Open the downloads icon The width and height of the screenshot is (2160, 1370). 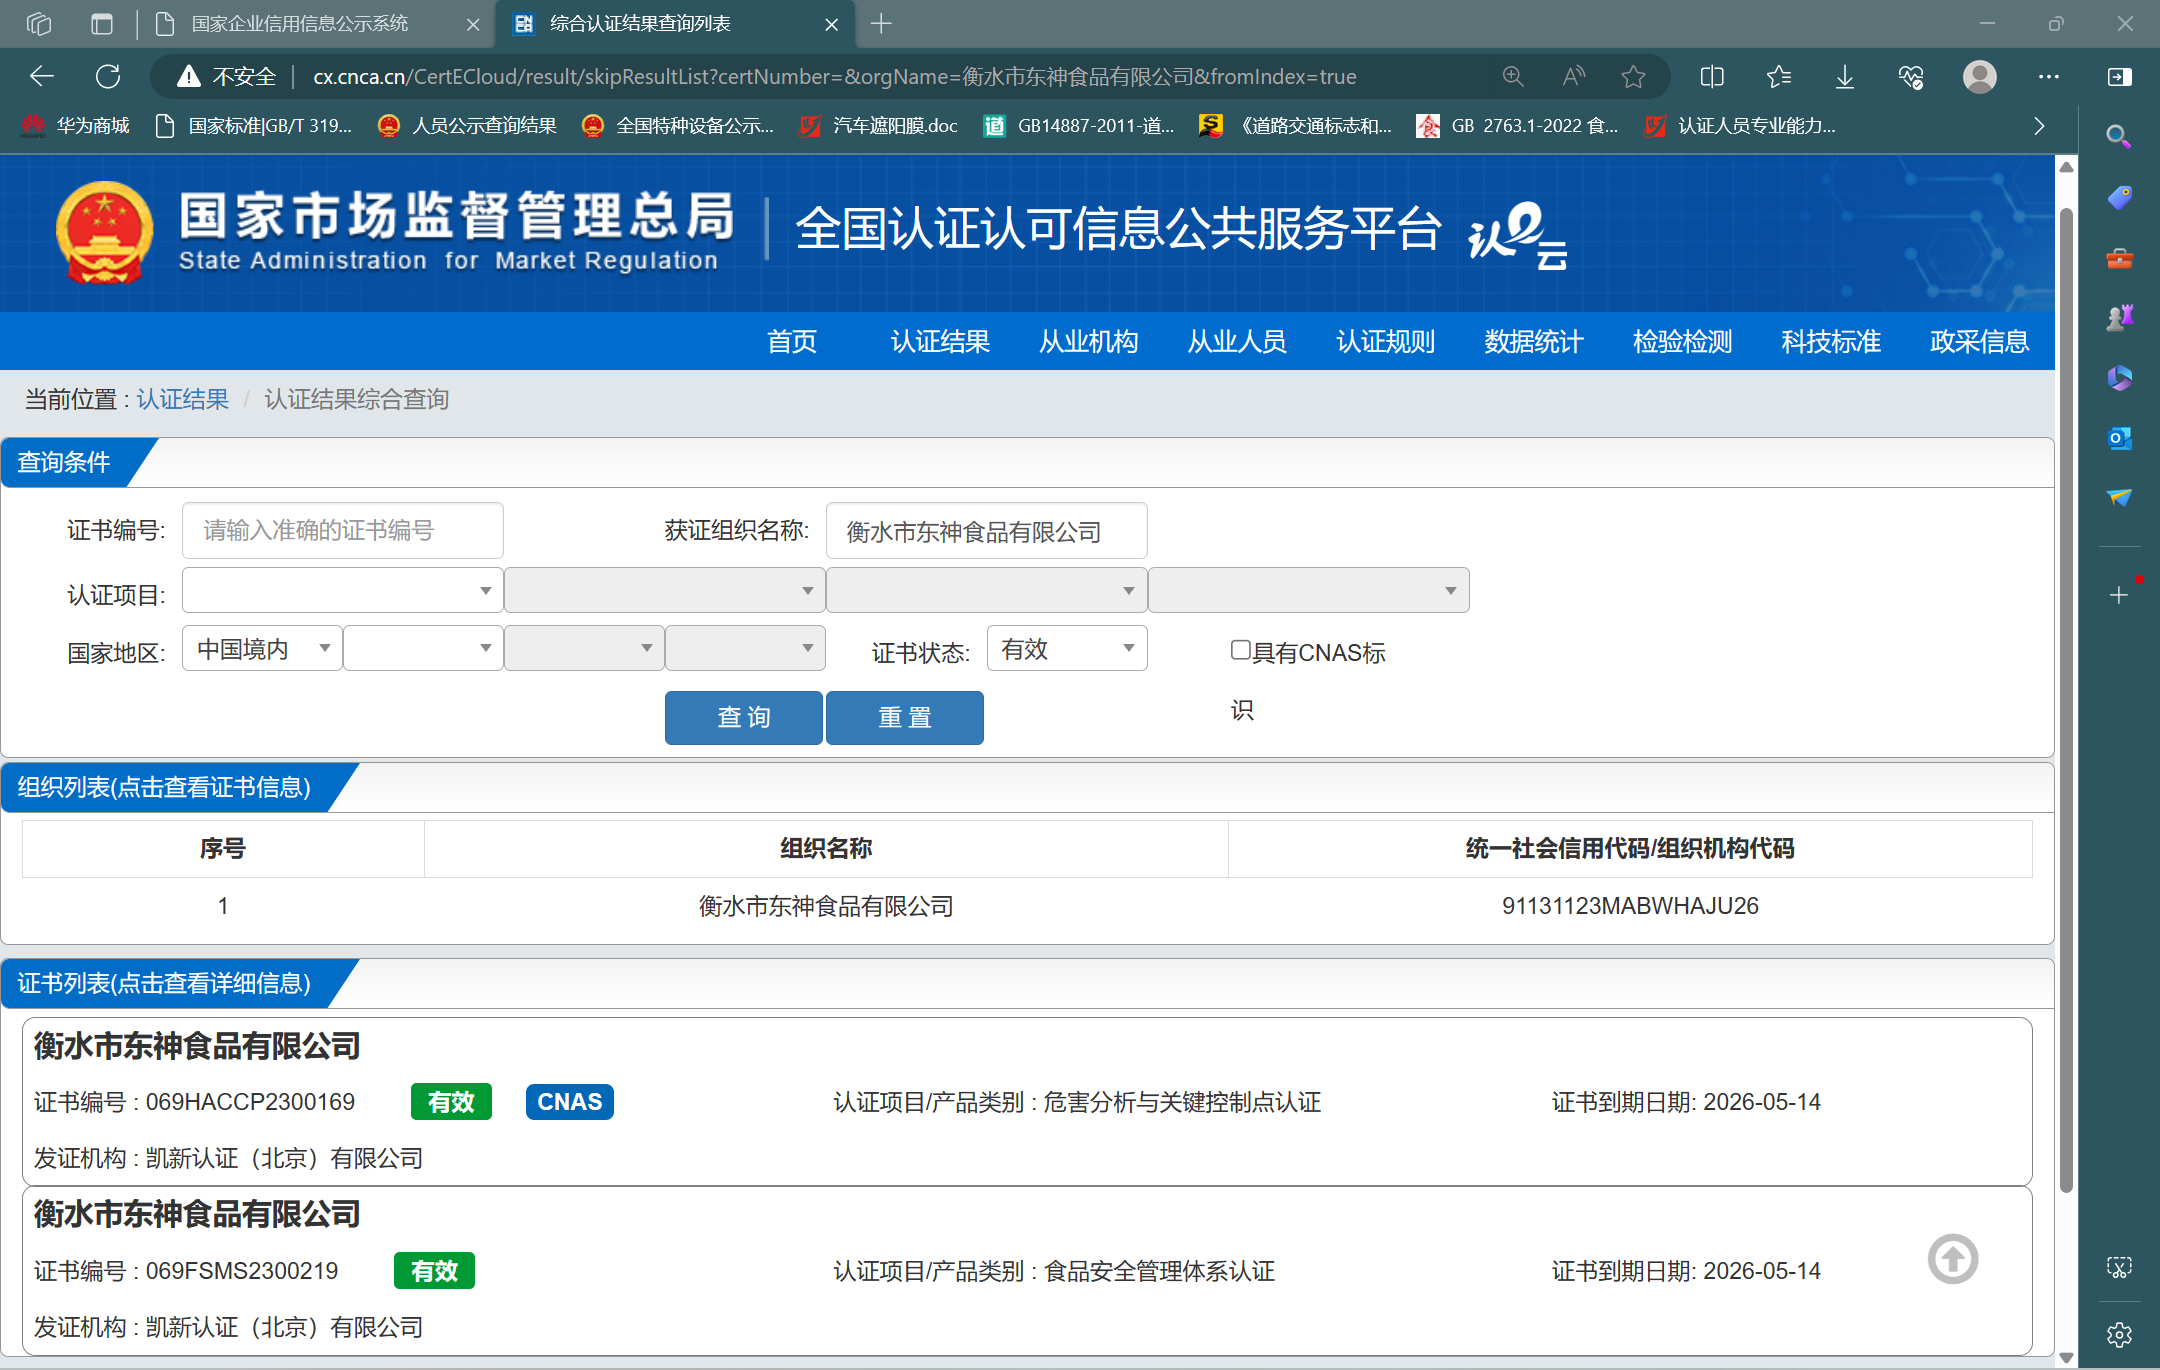point(1845,77)
